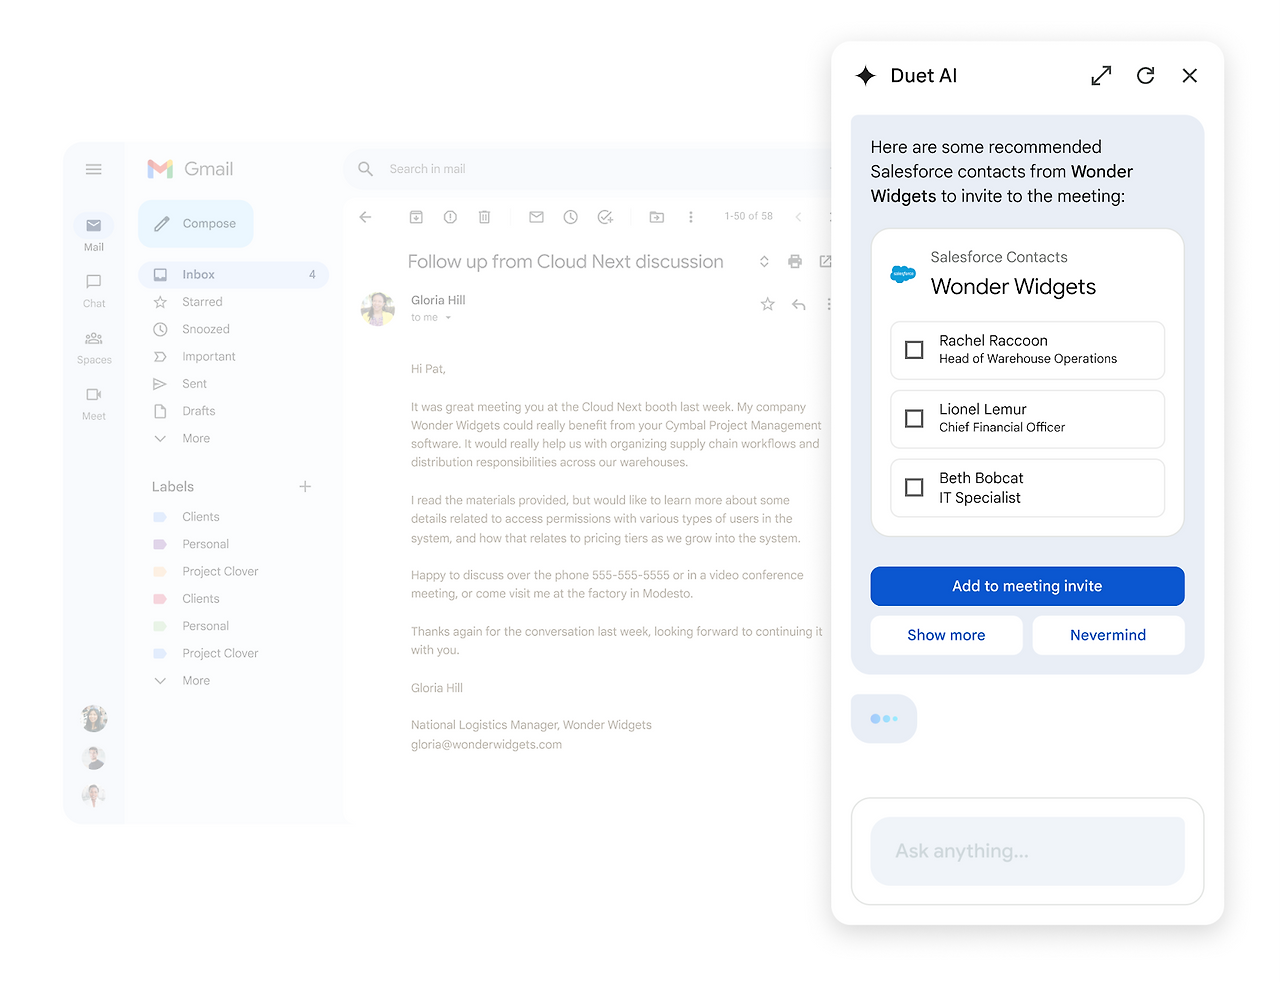Screen dimensions: 1280x982
Task: Close the Duet AI panel
Action: pos(1190,76)
